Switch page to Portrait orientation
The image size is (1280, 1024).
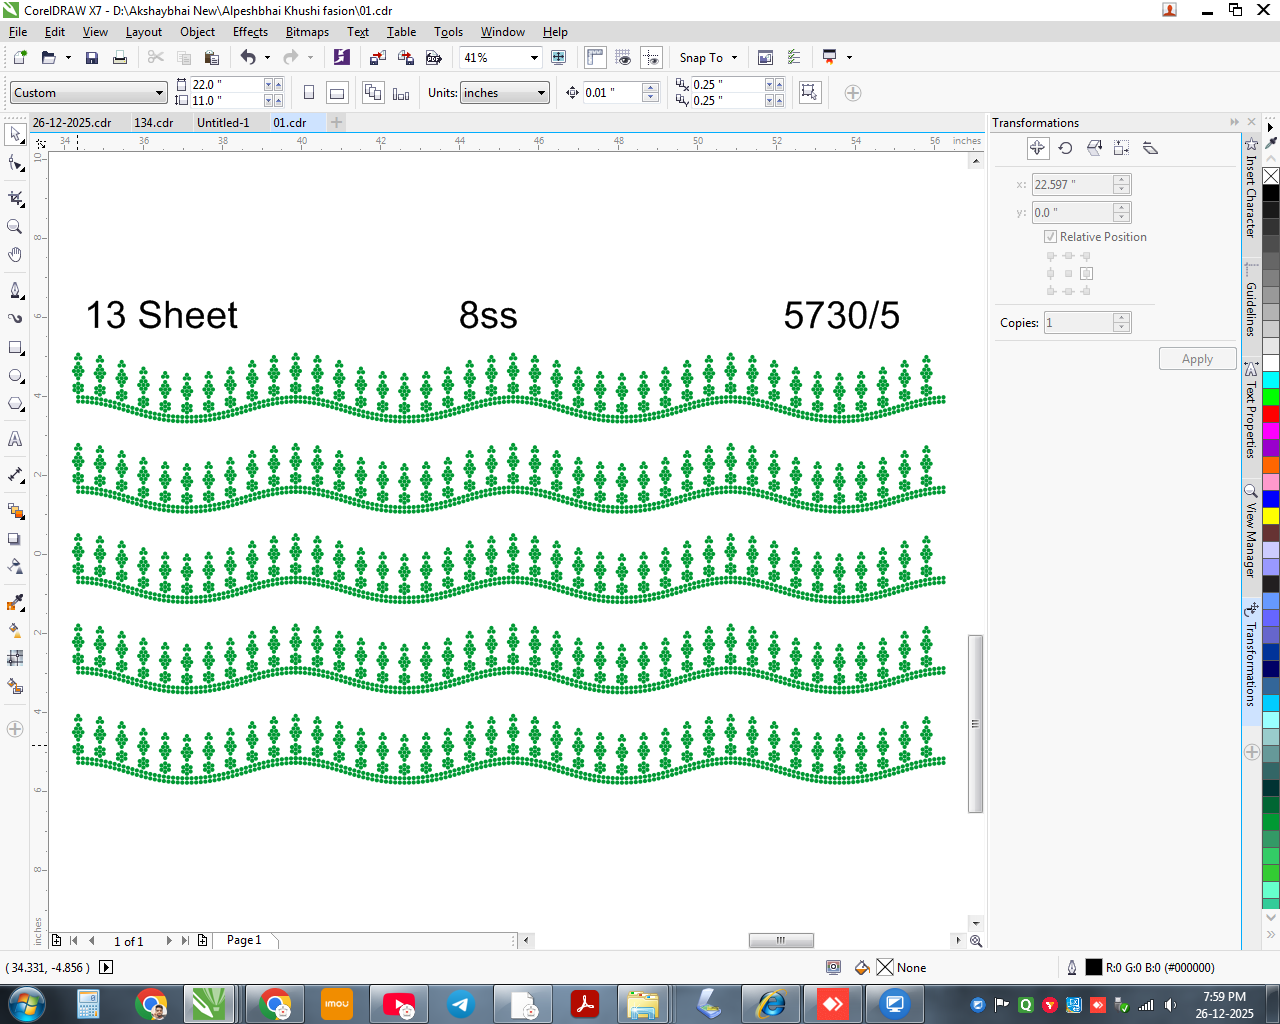[x=309, y=93]
